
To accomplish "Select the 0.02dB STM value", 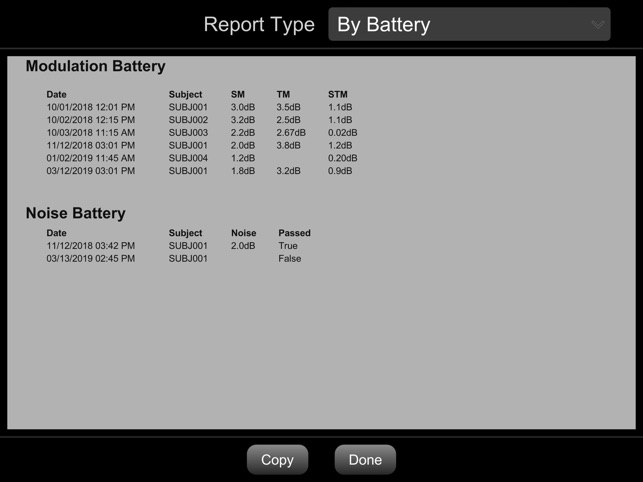I will pos(342,132).
